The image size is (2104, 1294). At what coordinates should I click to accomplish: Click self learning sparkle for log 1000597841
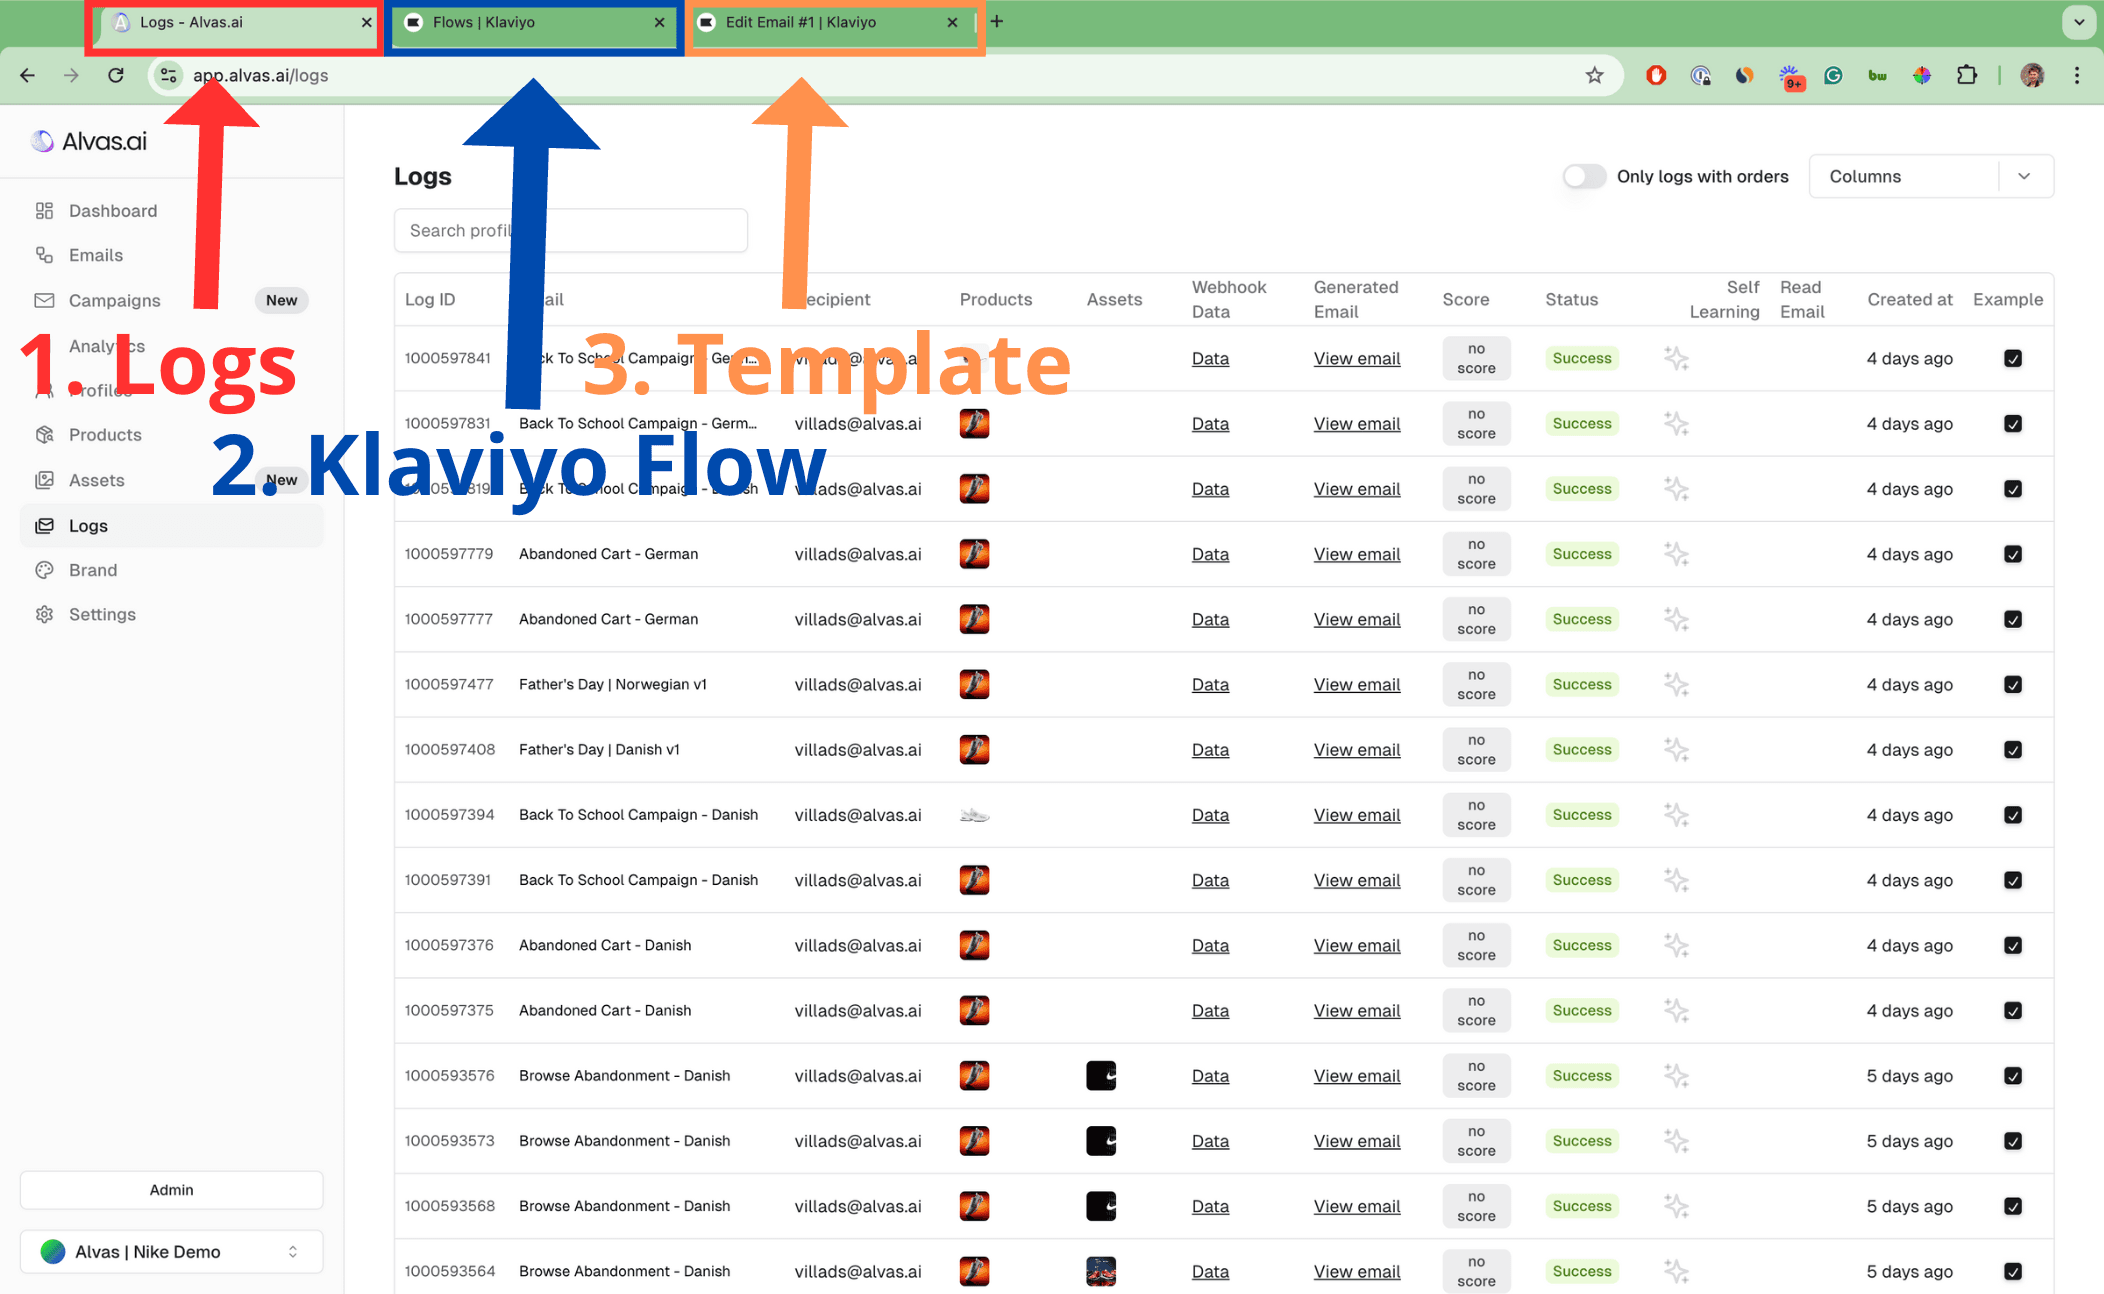1676,358
